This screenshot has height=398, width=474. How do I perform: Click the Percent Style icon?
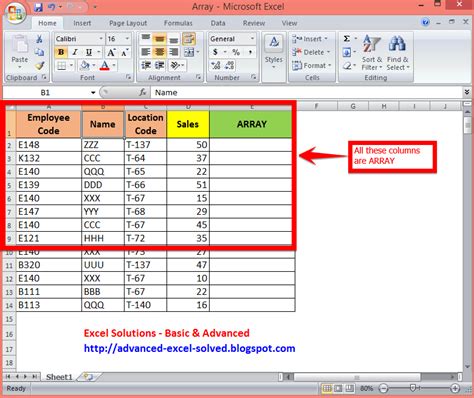click(236, 52)
